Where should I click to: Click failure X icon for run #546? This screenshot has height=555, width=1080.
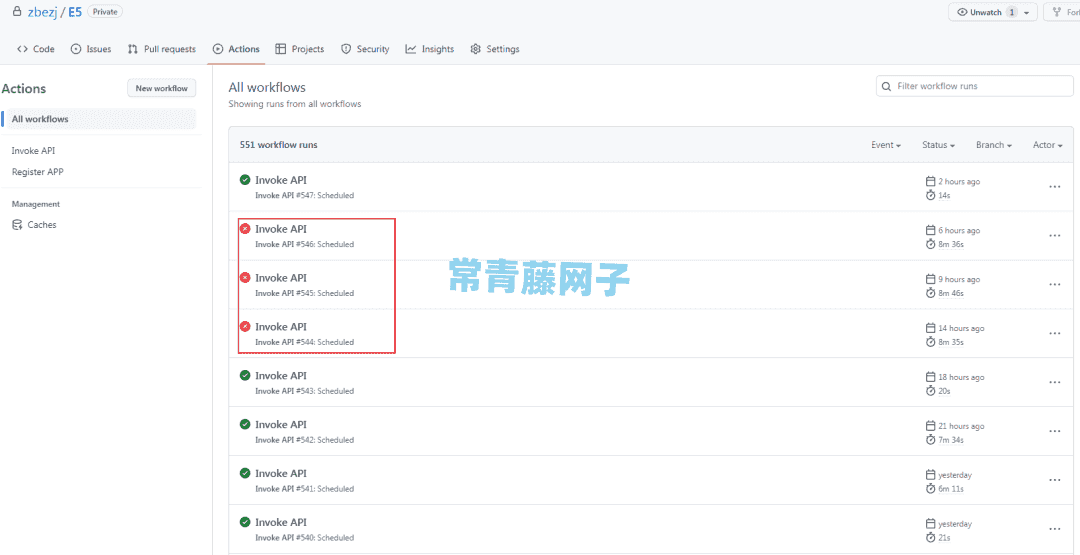pyautogui.click(x=245, y=229)
